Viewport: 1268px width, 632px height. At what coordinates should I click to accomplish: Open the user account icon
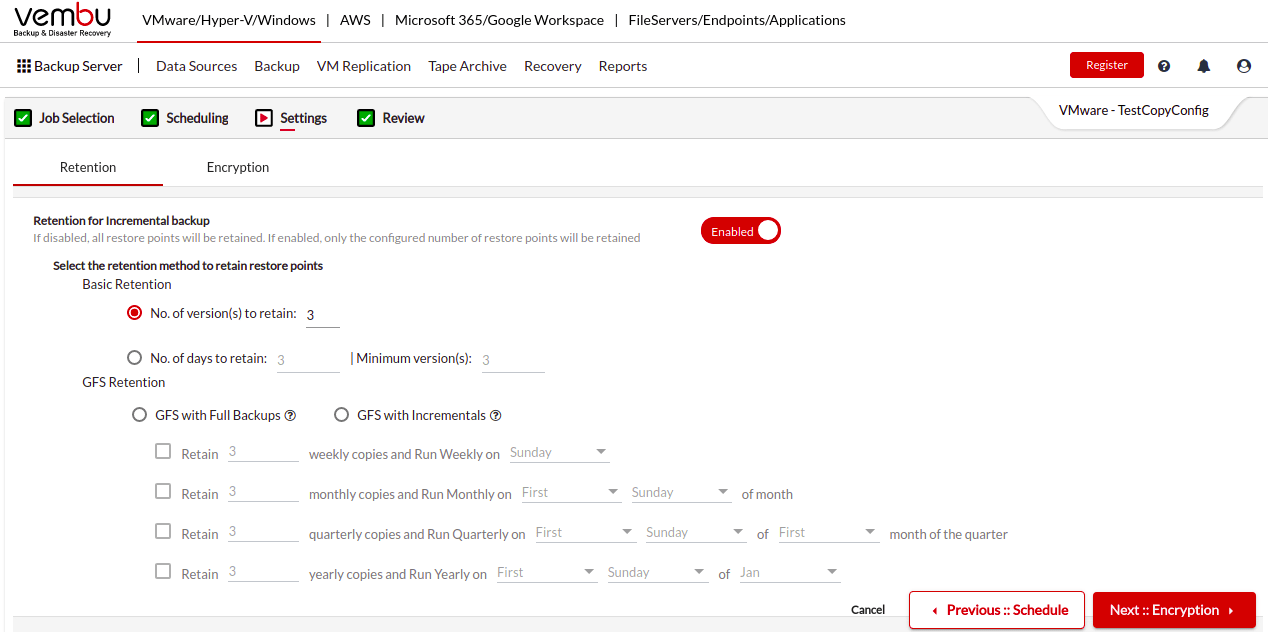1244,66
